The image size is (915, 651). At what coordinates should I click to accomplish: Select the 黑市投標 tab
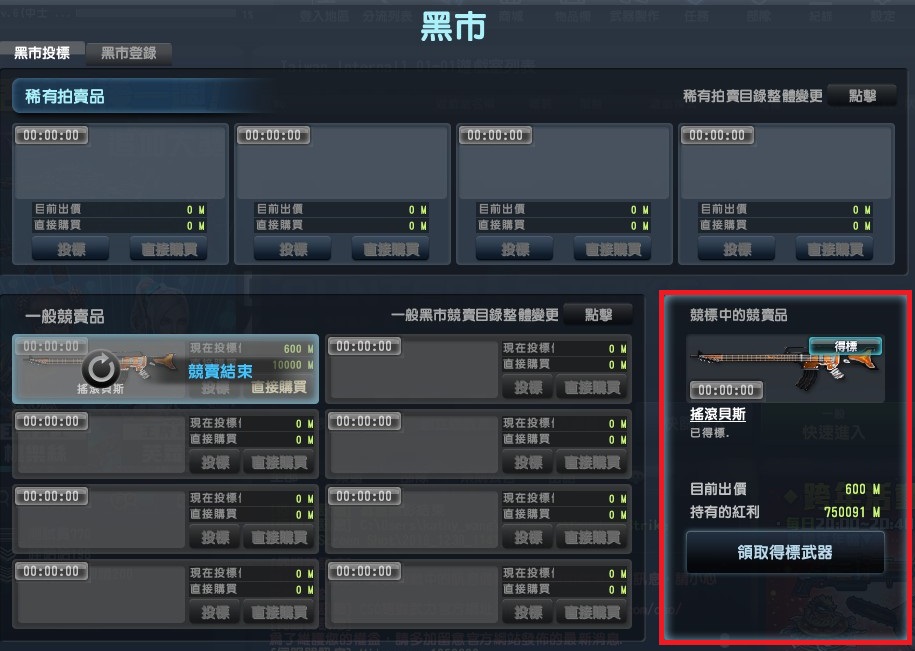(x=42, y=54)
